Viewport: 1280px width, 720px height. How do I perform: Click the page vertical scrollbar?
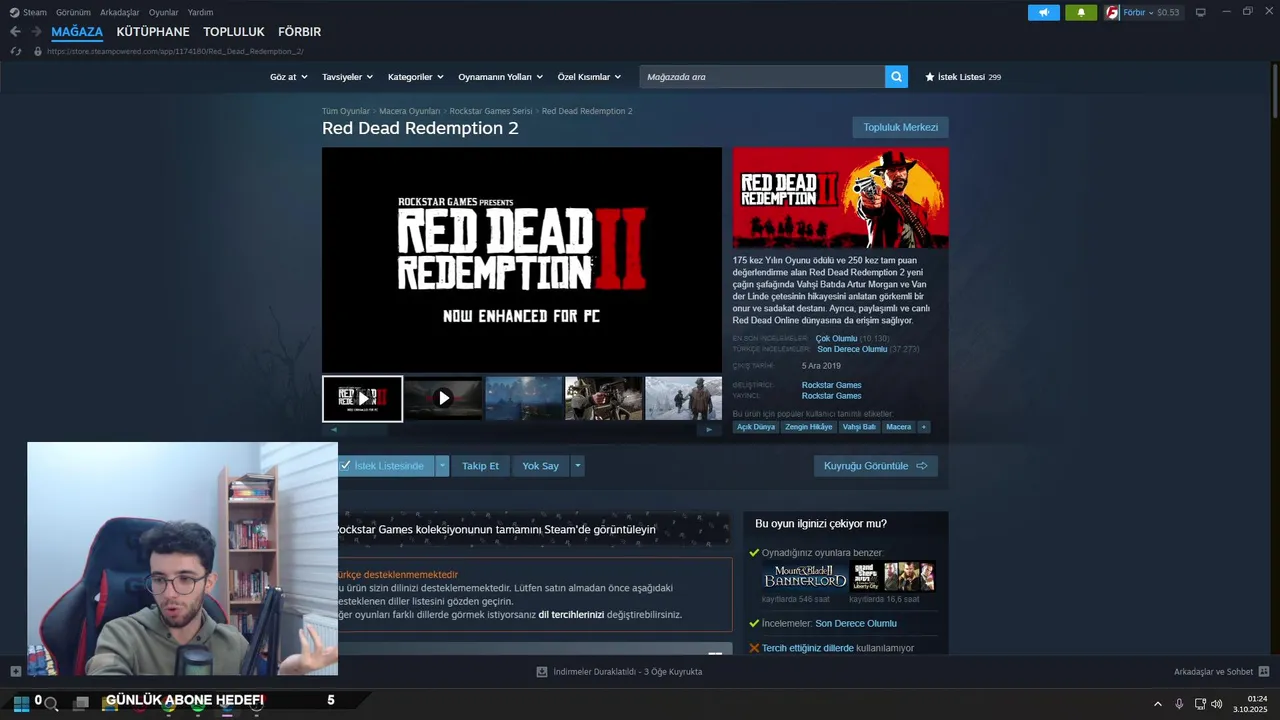(x=1275, y=90)
